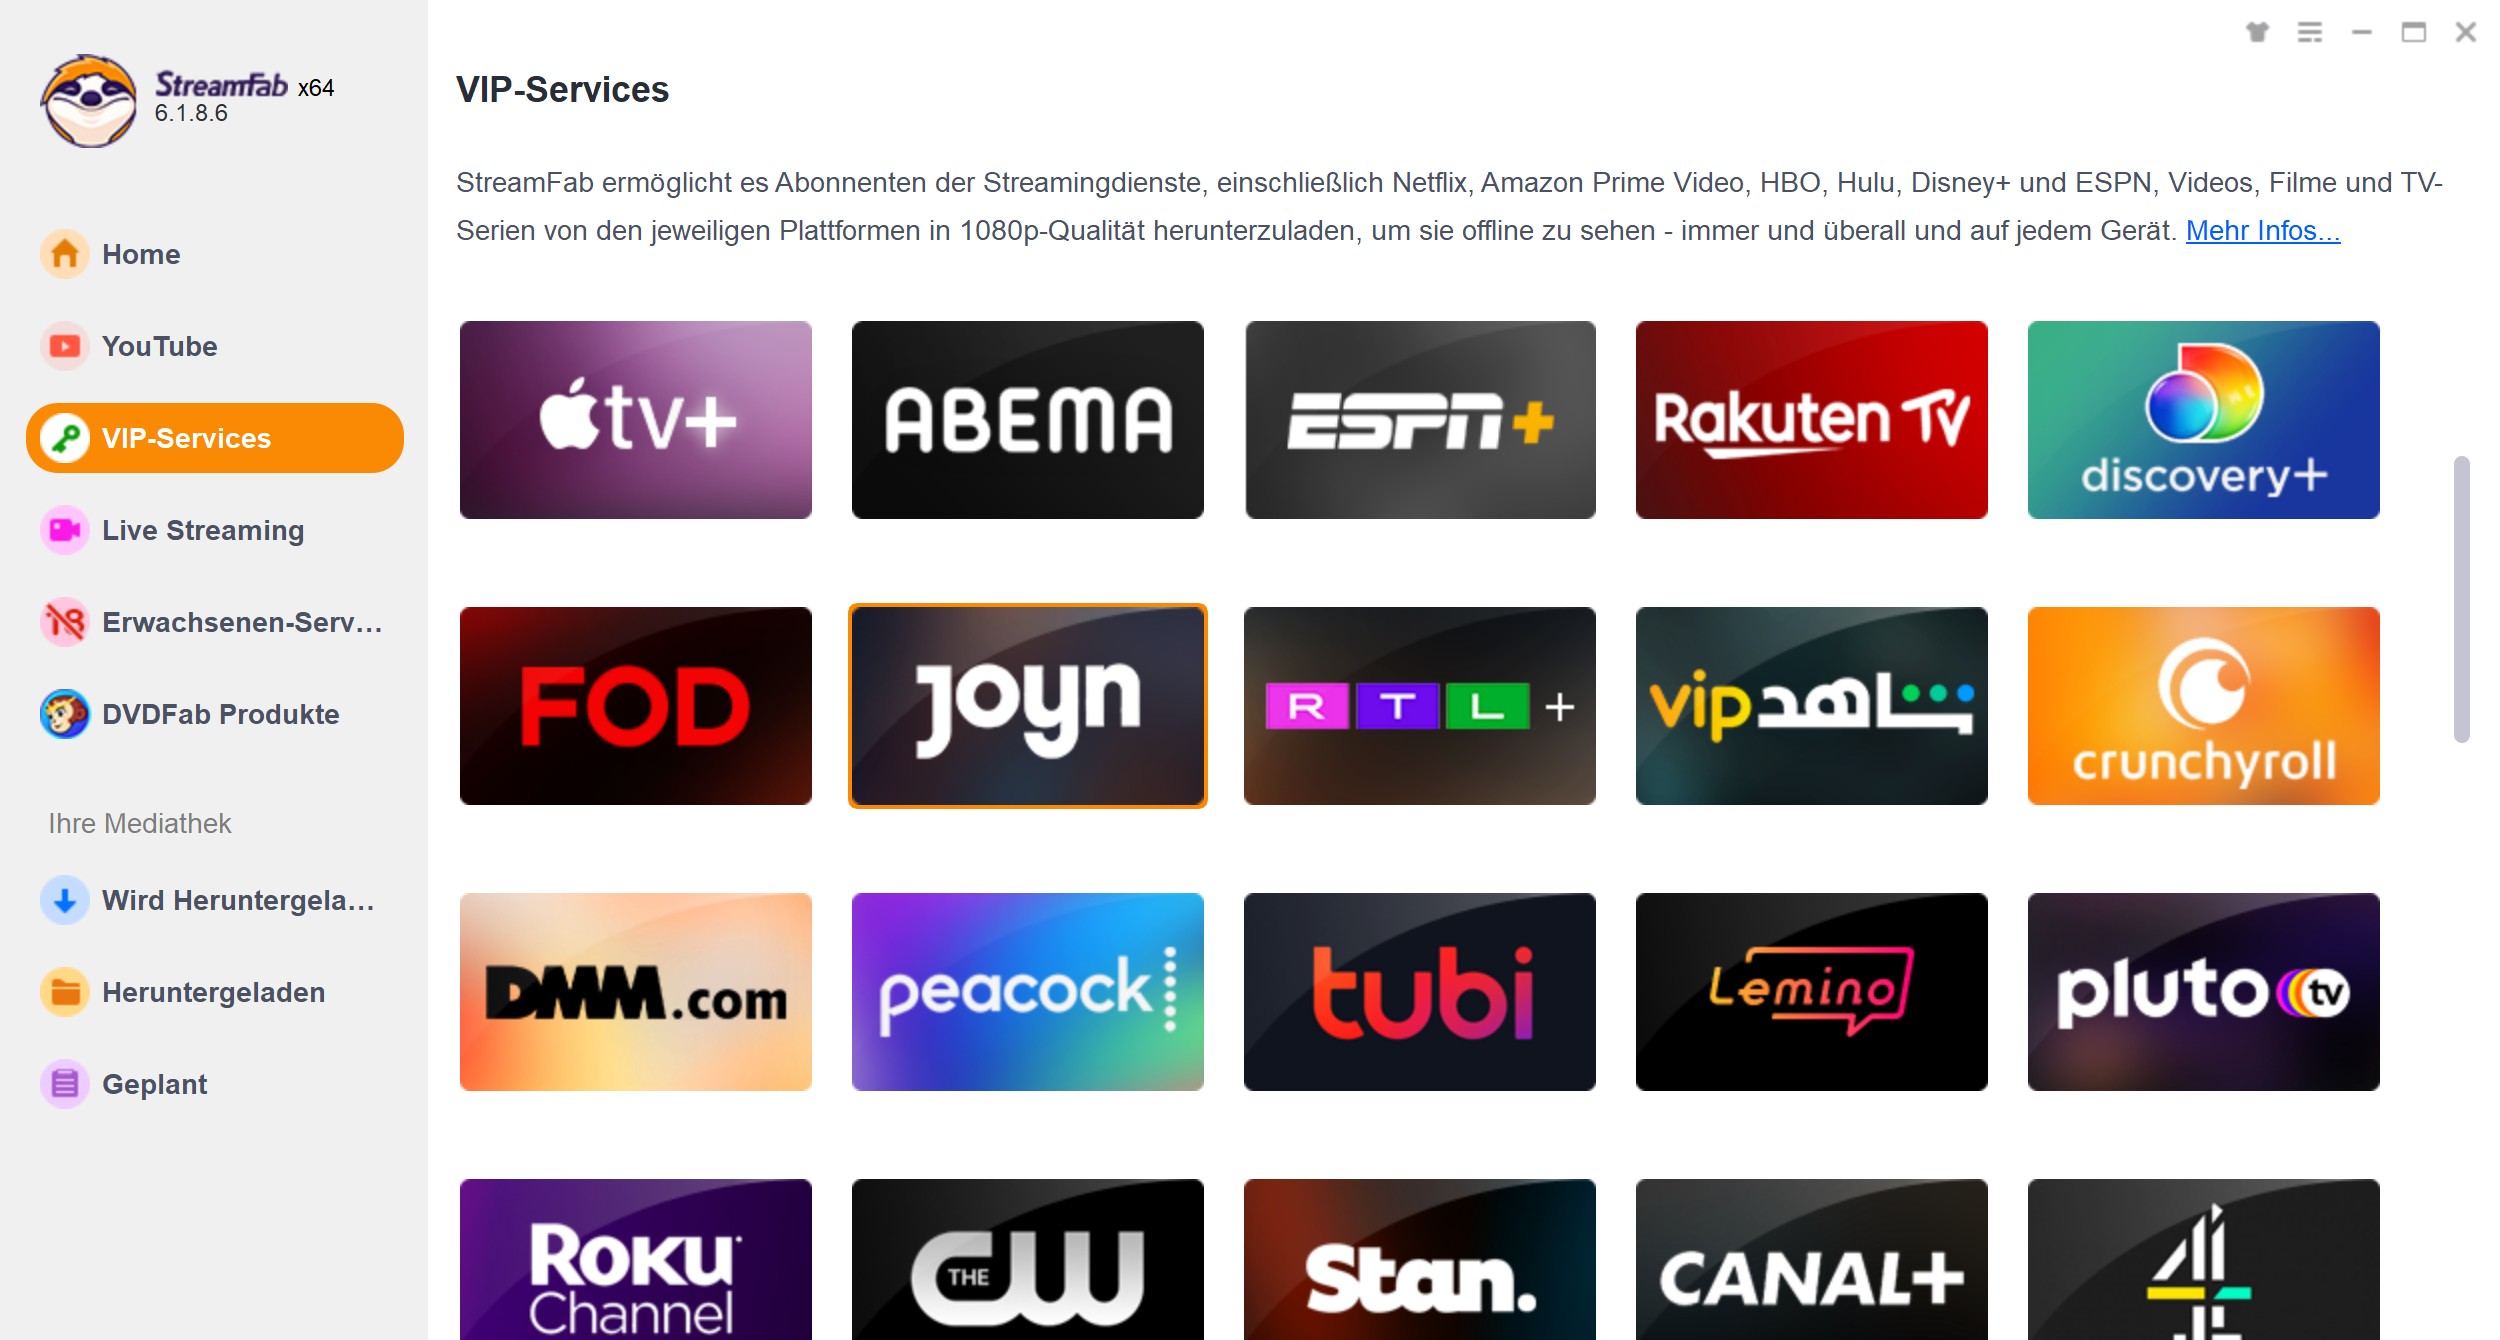Open Apple TV+ streaming service
Image resolution: width=2500 pixels, height=1340 pixels.
tap(635, 420)
